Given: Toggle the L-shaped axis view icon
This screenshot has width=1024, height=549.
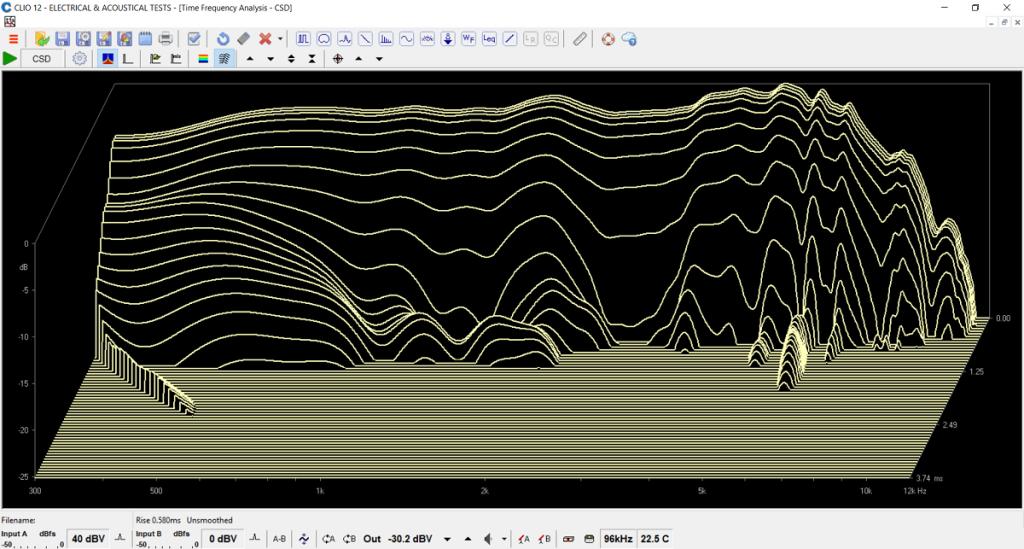Looking at the screenshot, I should (128, 59).
